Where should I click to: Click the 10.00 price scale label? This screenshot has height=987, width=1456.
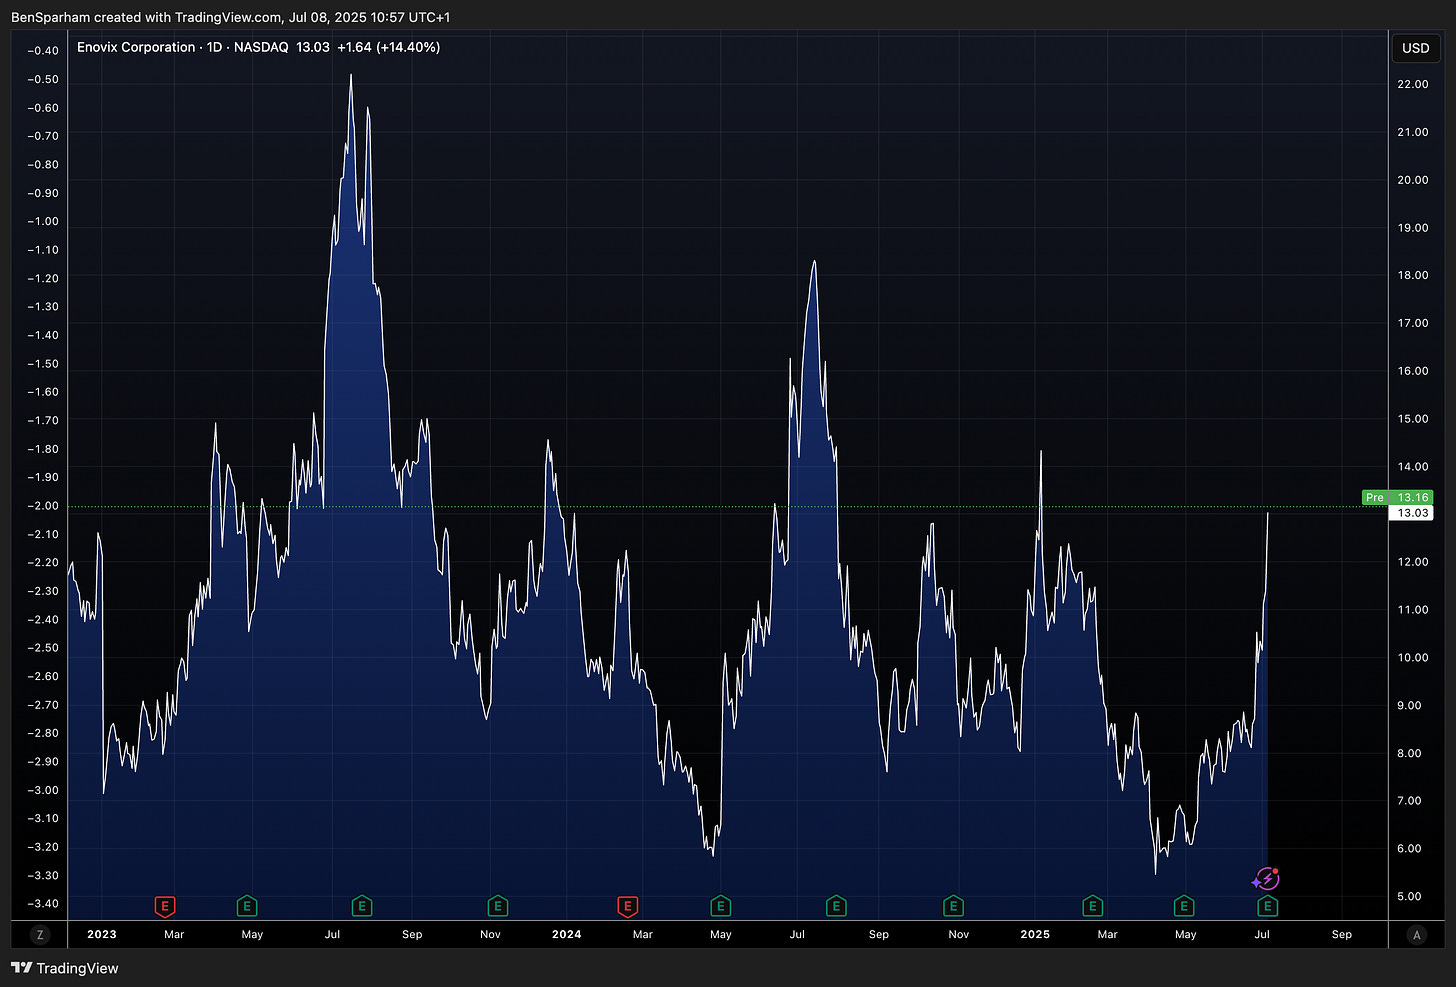1412,658
